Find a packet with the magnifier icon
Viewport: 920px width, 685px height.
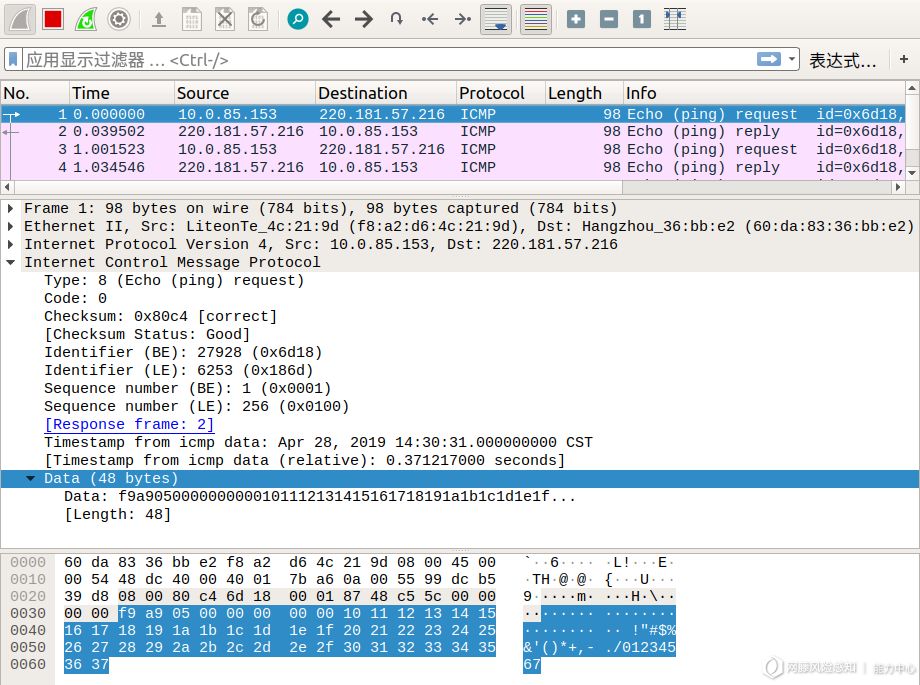(x=298, y=19)
